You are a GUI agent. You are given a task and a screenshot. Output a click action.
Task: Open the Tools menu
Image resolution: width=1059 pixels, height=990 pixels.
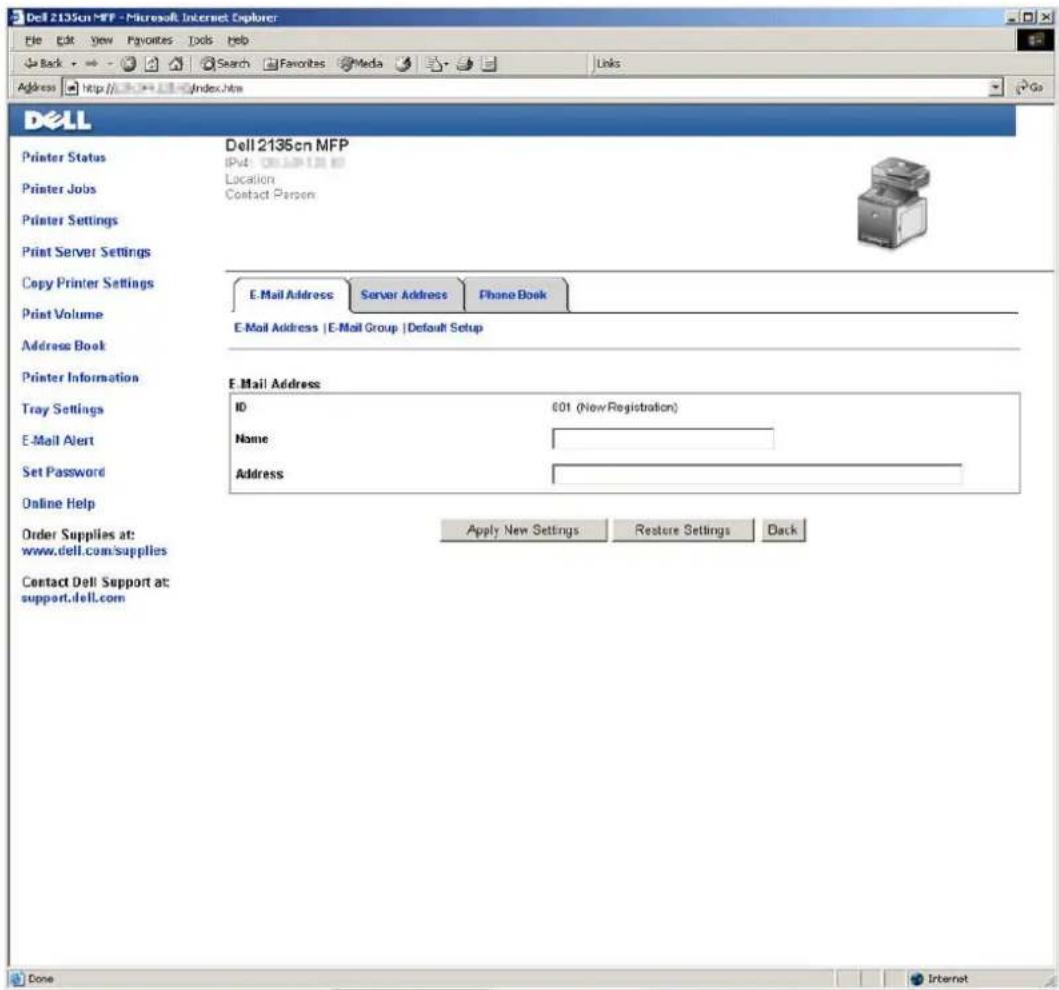[201, 41]
